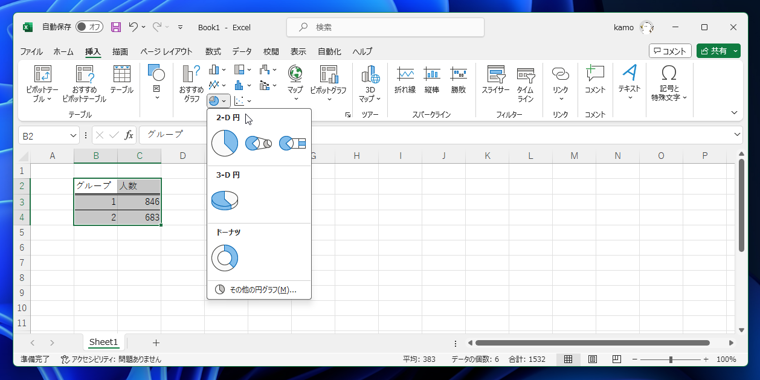
Task: Open the hierarchy chart dropdown
Action: pyautogui.click(x=242, y=70)
